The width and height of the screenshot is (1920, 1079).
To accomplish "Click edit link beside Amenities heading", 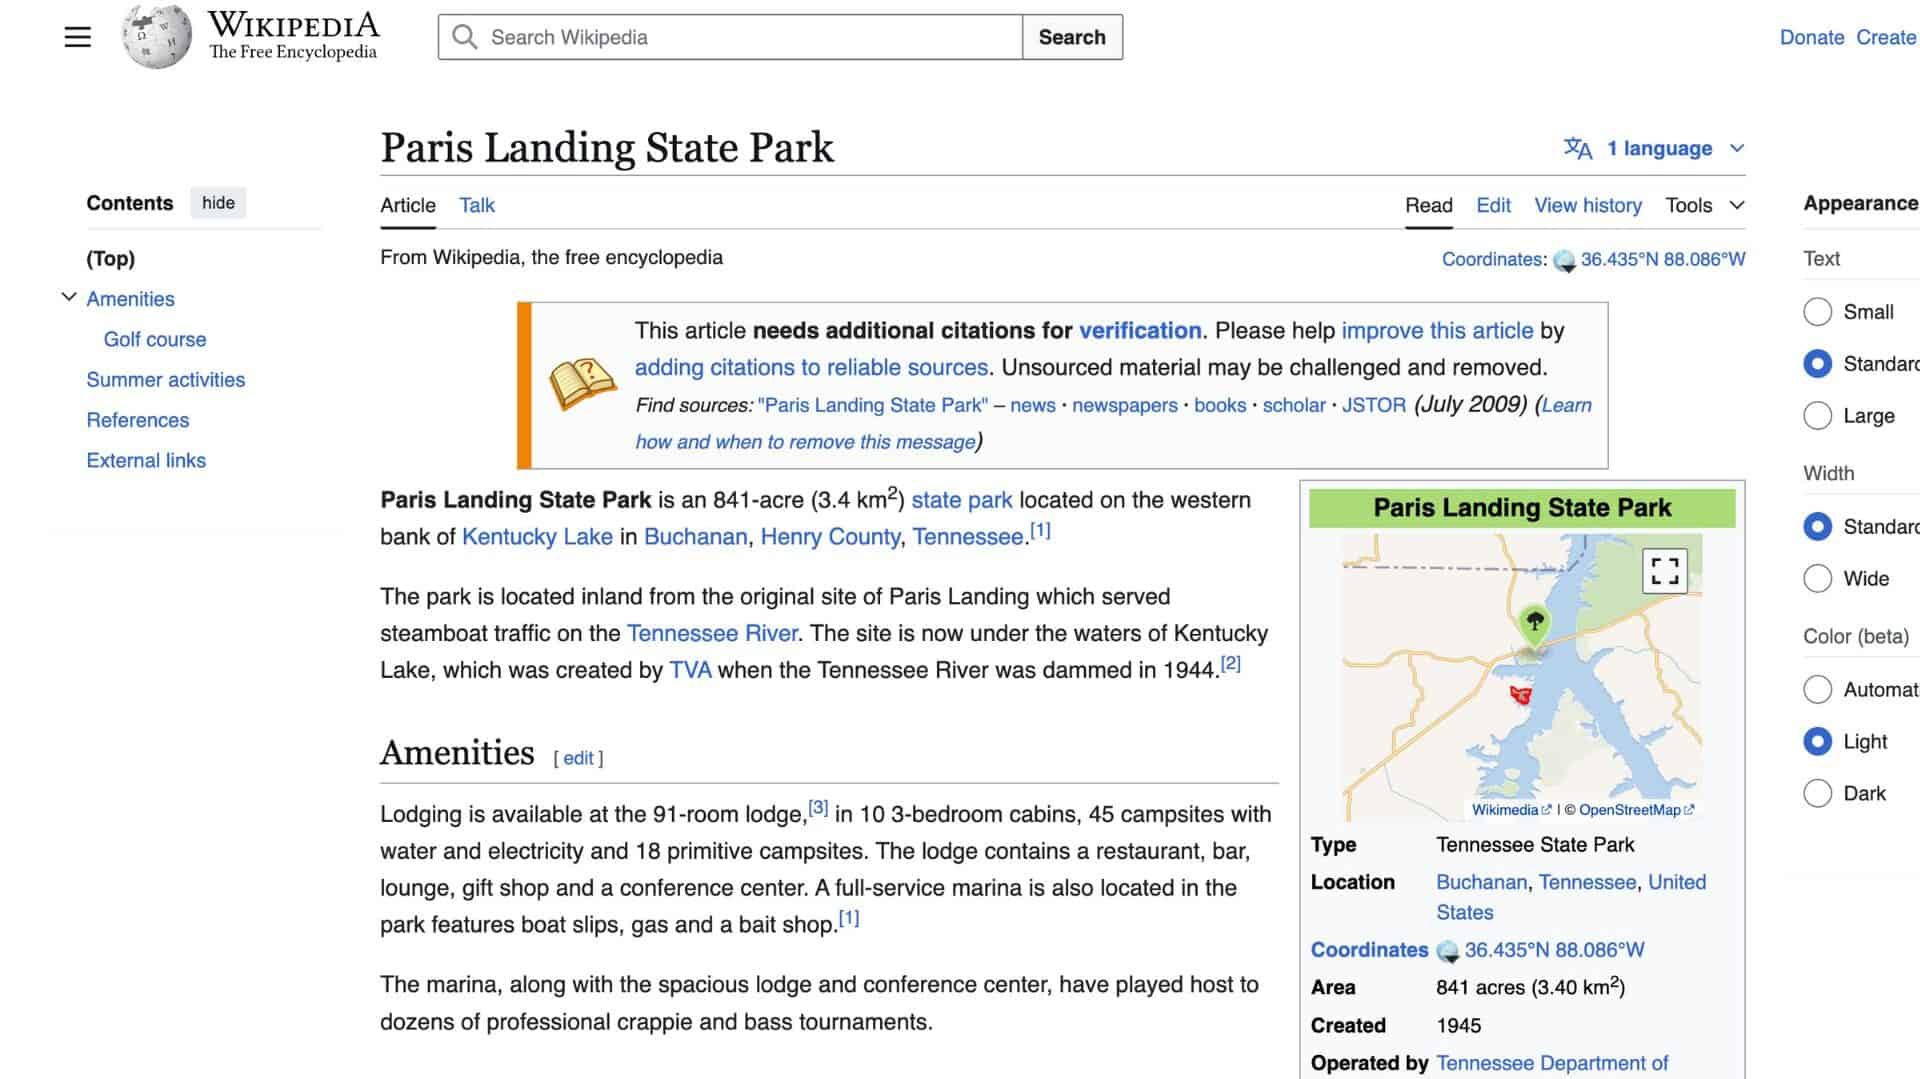I will click(578, 758).
